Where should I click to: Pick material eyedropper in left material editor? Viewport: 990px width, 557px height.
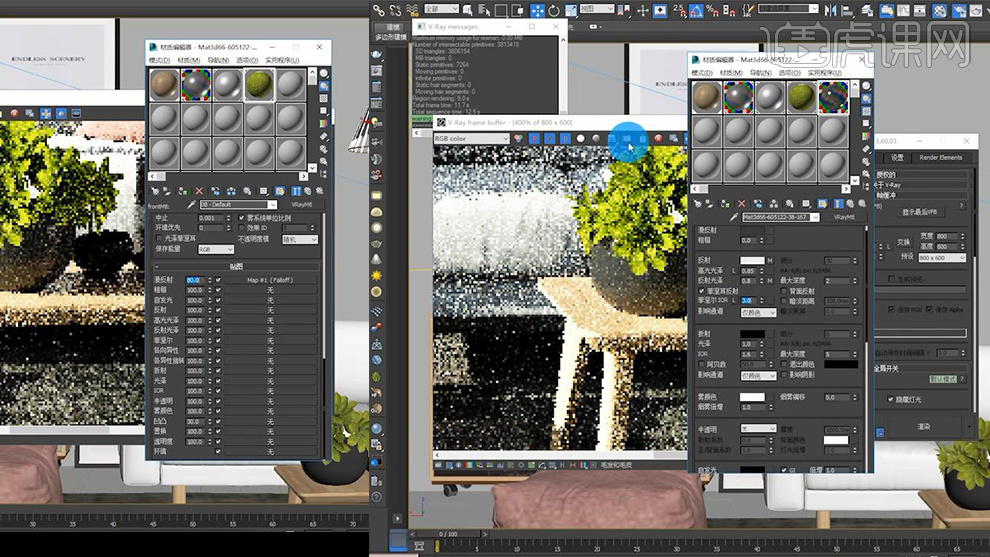191,205
